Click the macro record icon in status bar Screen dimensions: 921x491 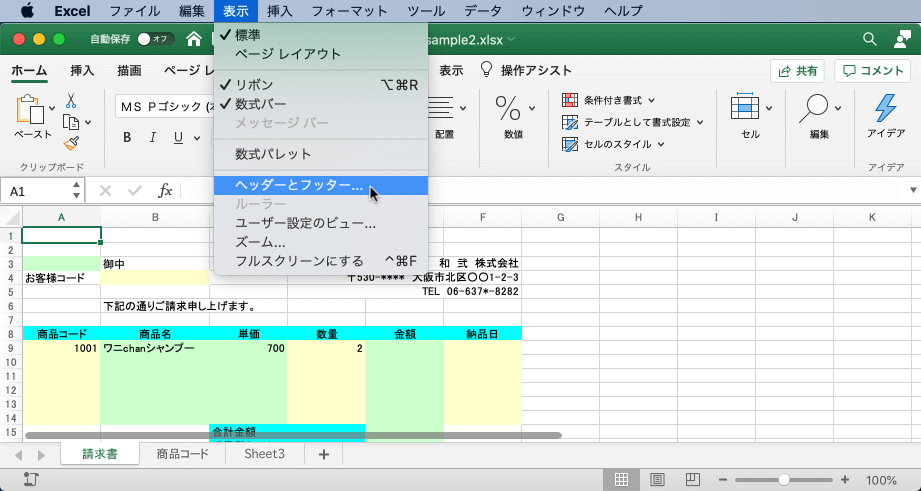click(31, 479)
